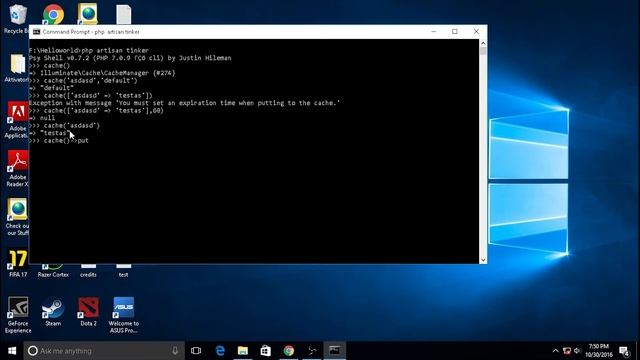Close the Command Prompt window

pos(476,31)
